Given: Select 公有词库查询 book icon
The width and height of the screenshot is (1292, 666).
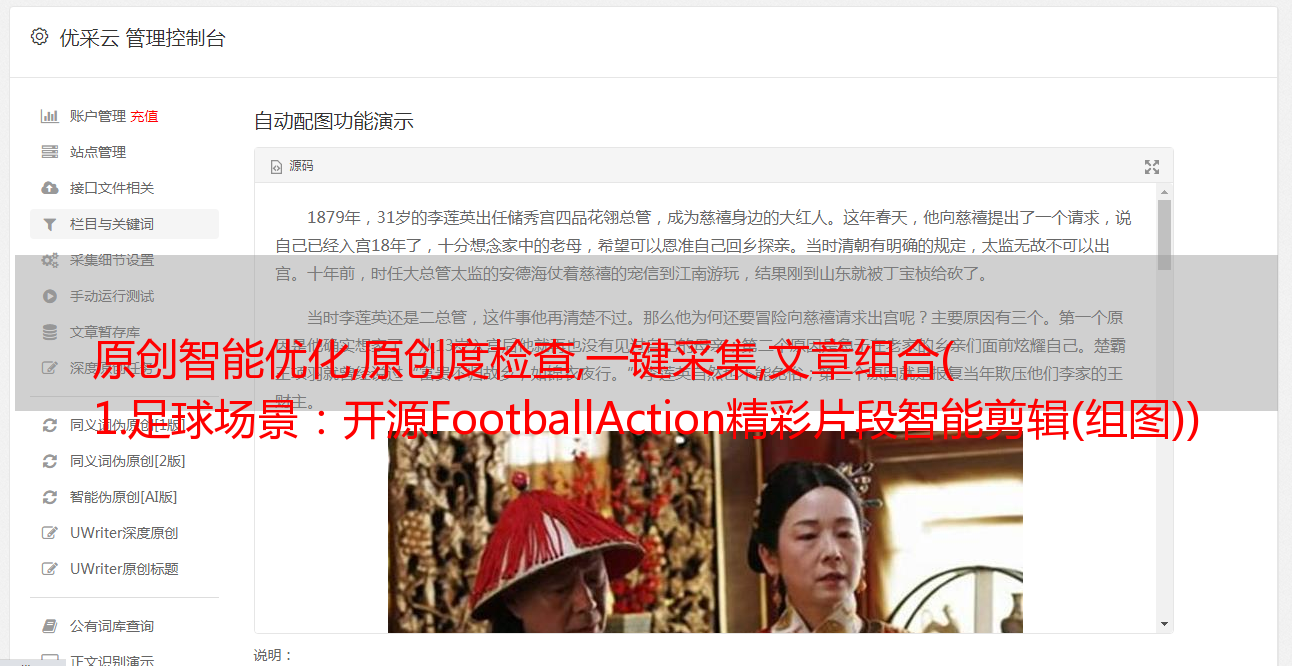Looking at the screenshot, I should coord(49,626).
